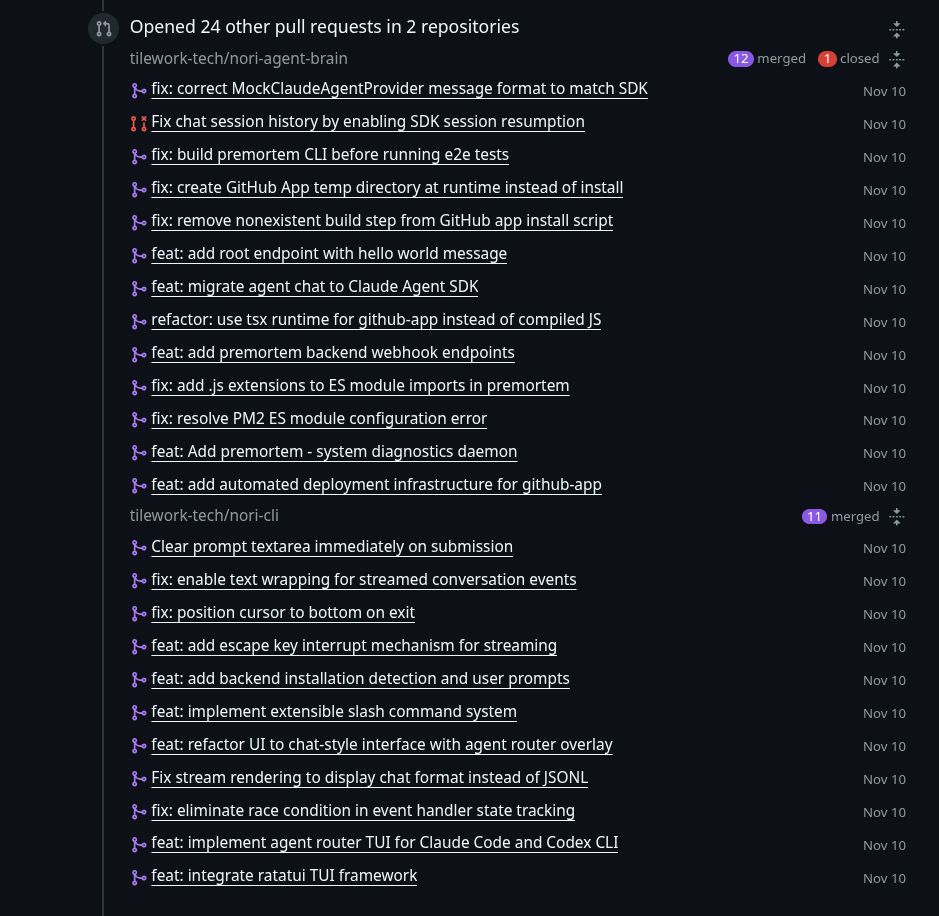Click closed PR icon beside chat session history
The width and height of the screenshot is (939, 916).
coord(139,124)
